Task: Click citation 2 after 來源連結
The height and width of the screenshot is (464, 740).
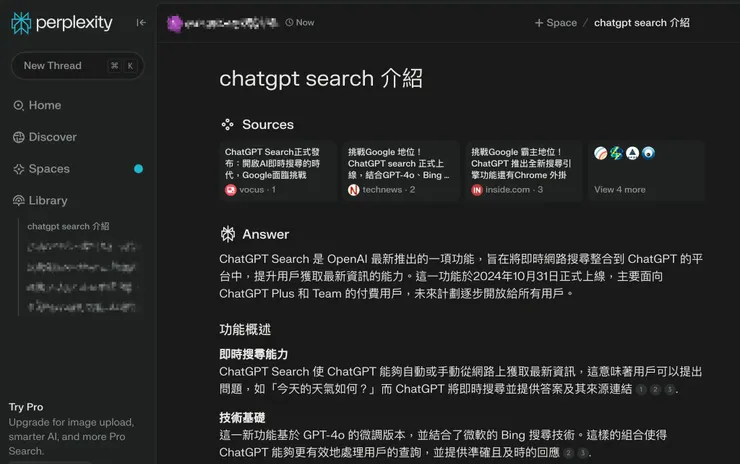Action: click(x=655, y=389)
